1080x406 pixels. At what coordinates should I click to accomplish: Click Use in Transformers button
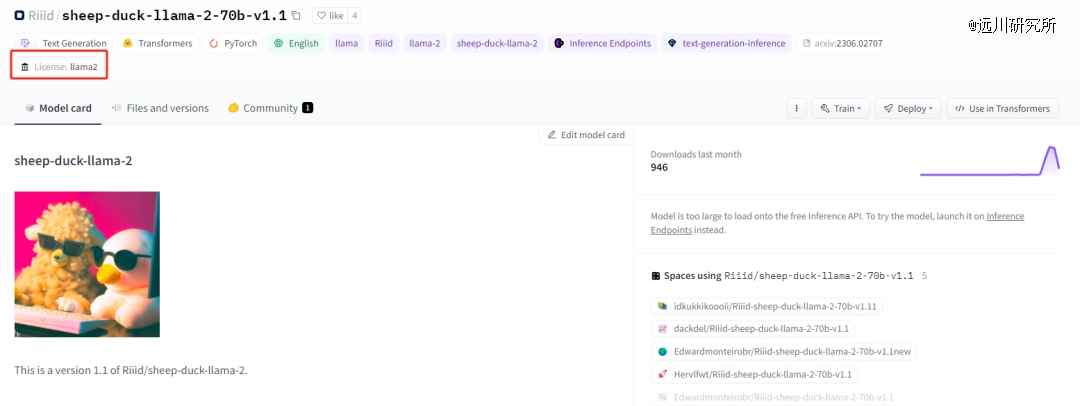[x=1002, y=108]
